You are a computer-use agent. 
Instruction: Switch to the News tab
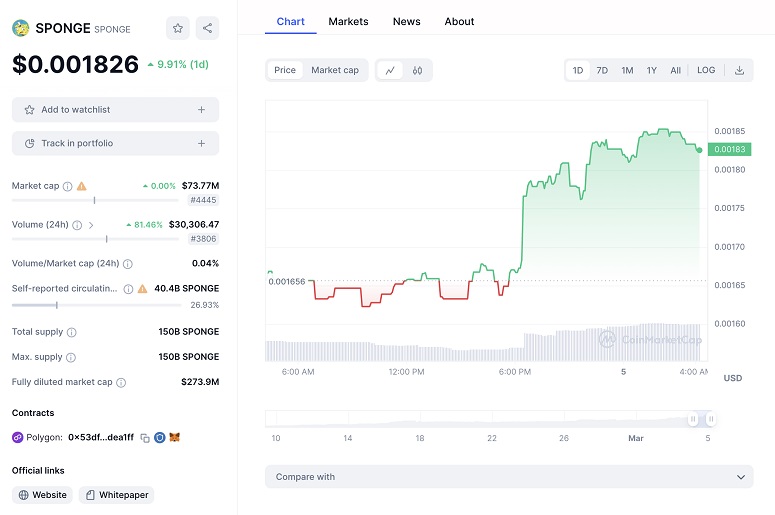406,21
